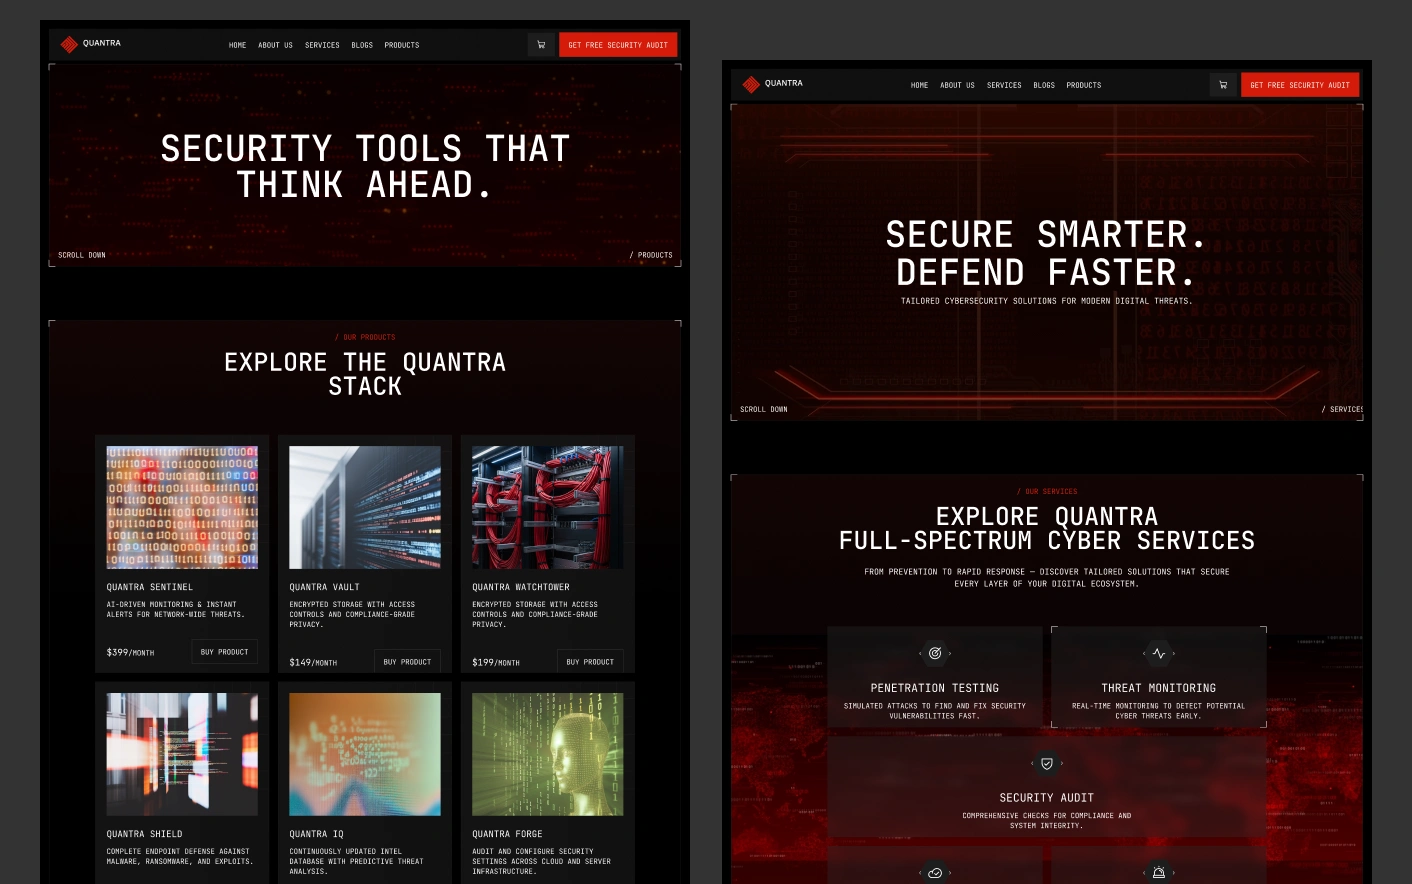Select Services in the right page navigation

[1004, 85]
